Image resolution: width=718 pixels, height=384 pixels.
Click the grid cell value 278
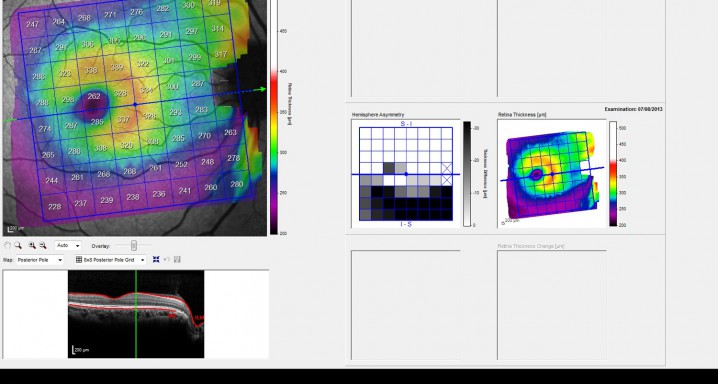(234, 158)
